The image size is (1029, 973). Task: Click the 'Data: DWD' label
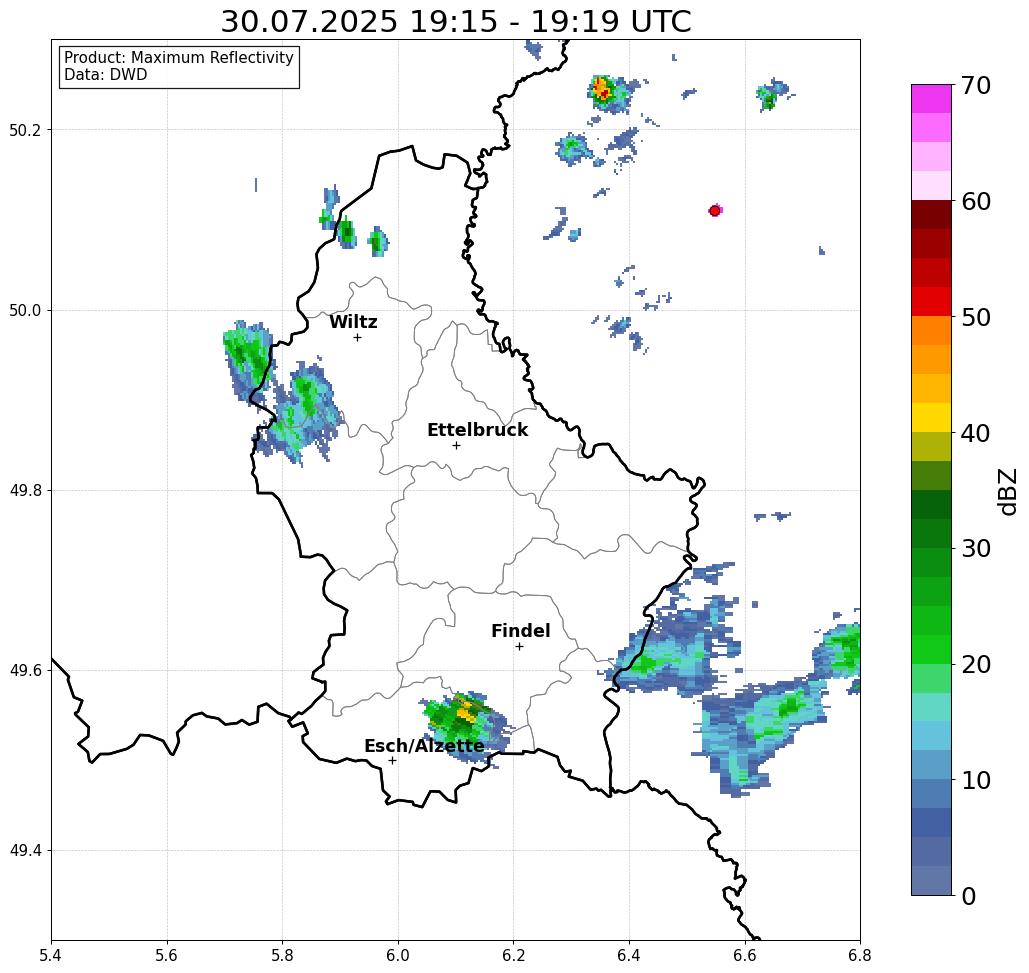pos(106,75)
